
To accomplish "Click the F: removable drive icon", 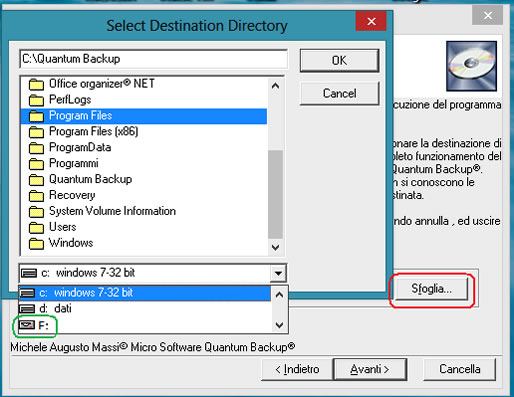I will coord(27,324).
